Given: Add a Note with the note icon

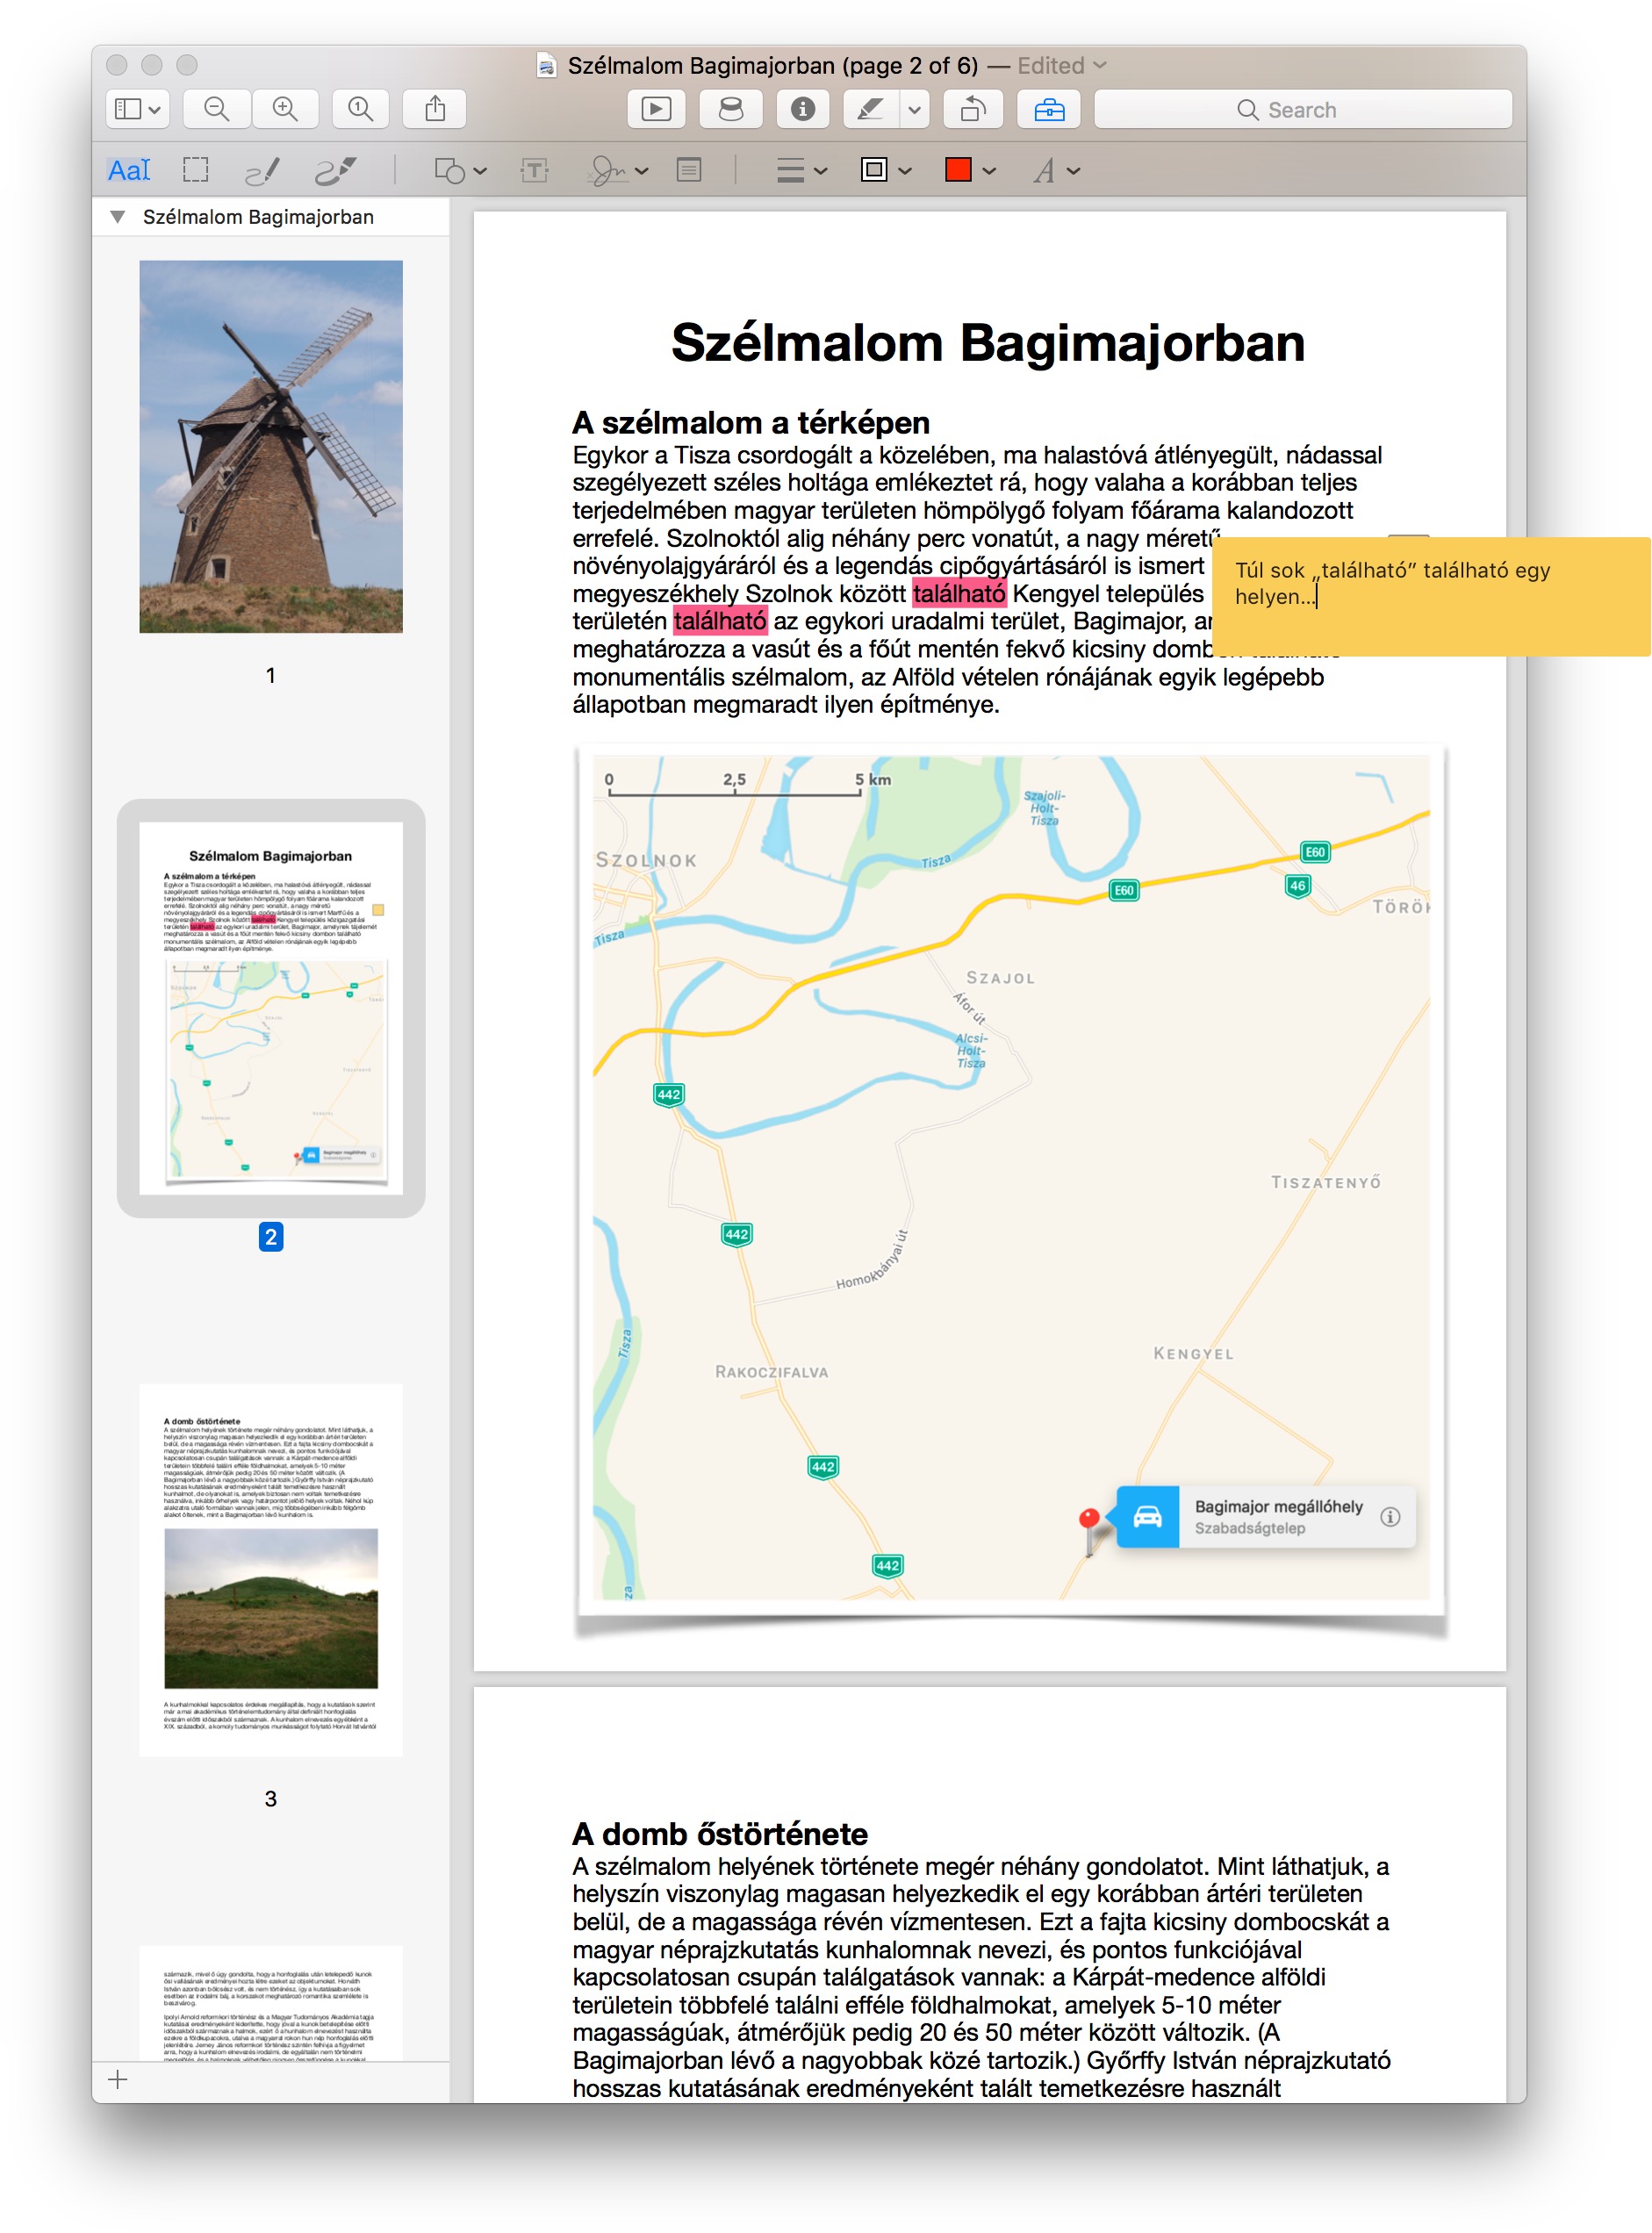Looking at the screenshot, I should click(x=689, y=170).
